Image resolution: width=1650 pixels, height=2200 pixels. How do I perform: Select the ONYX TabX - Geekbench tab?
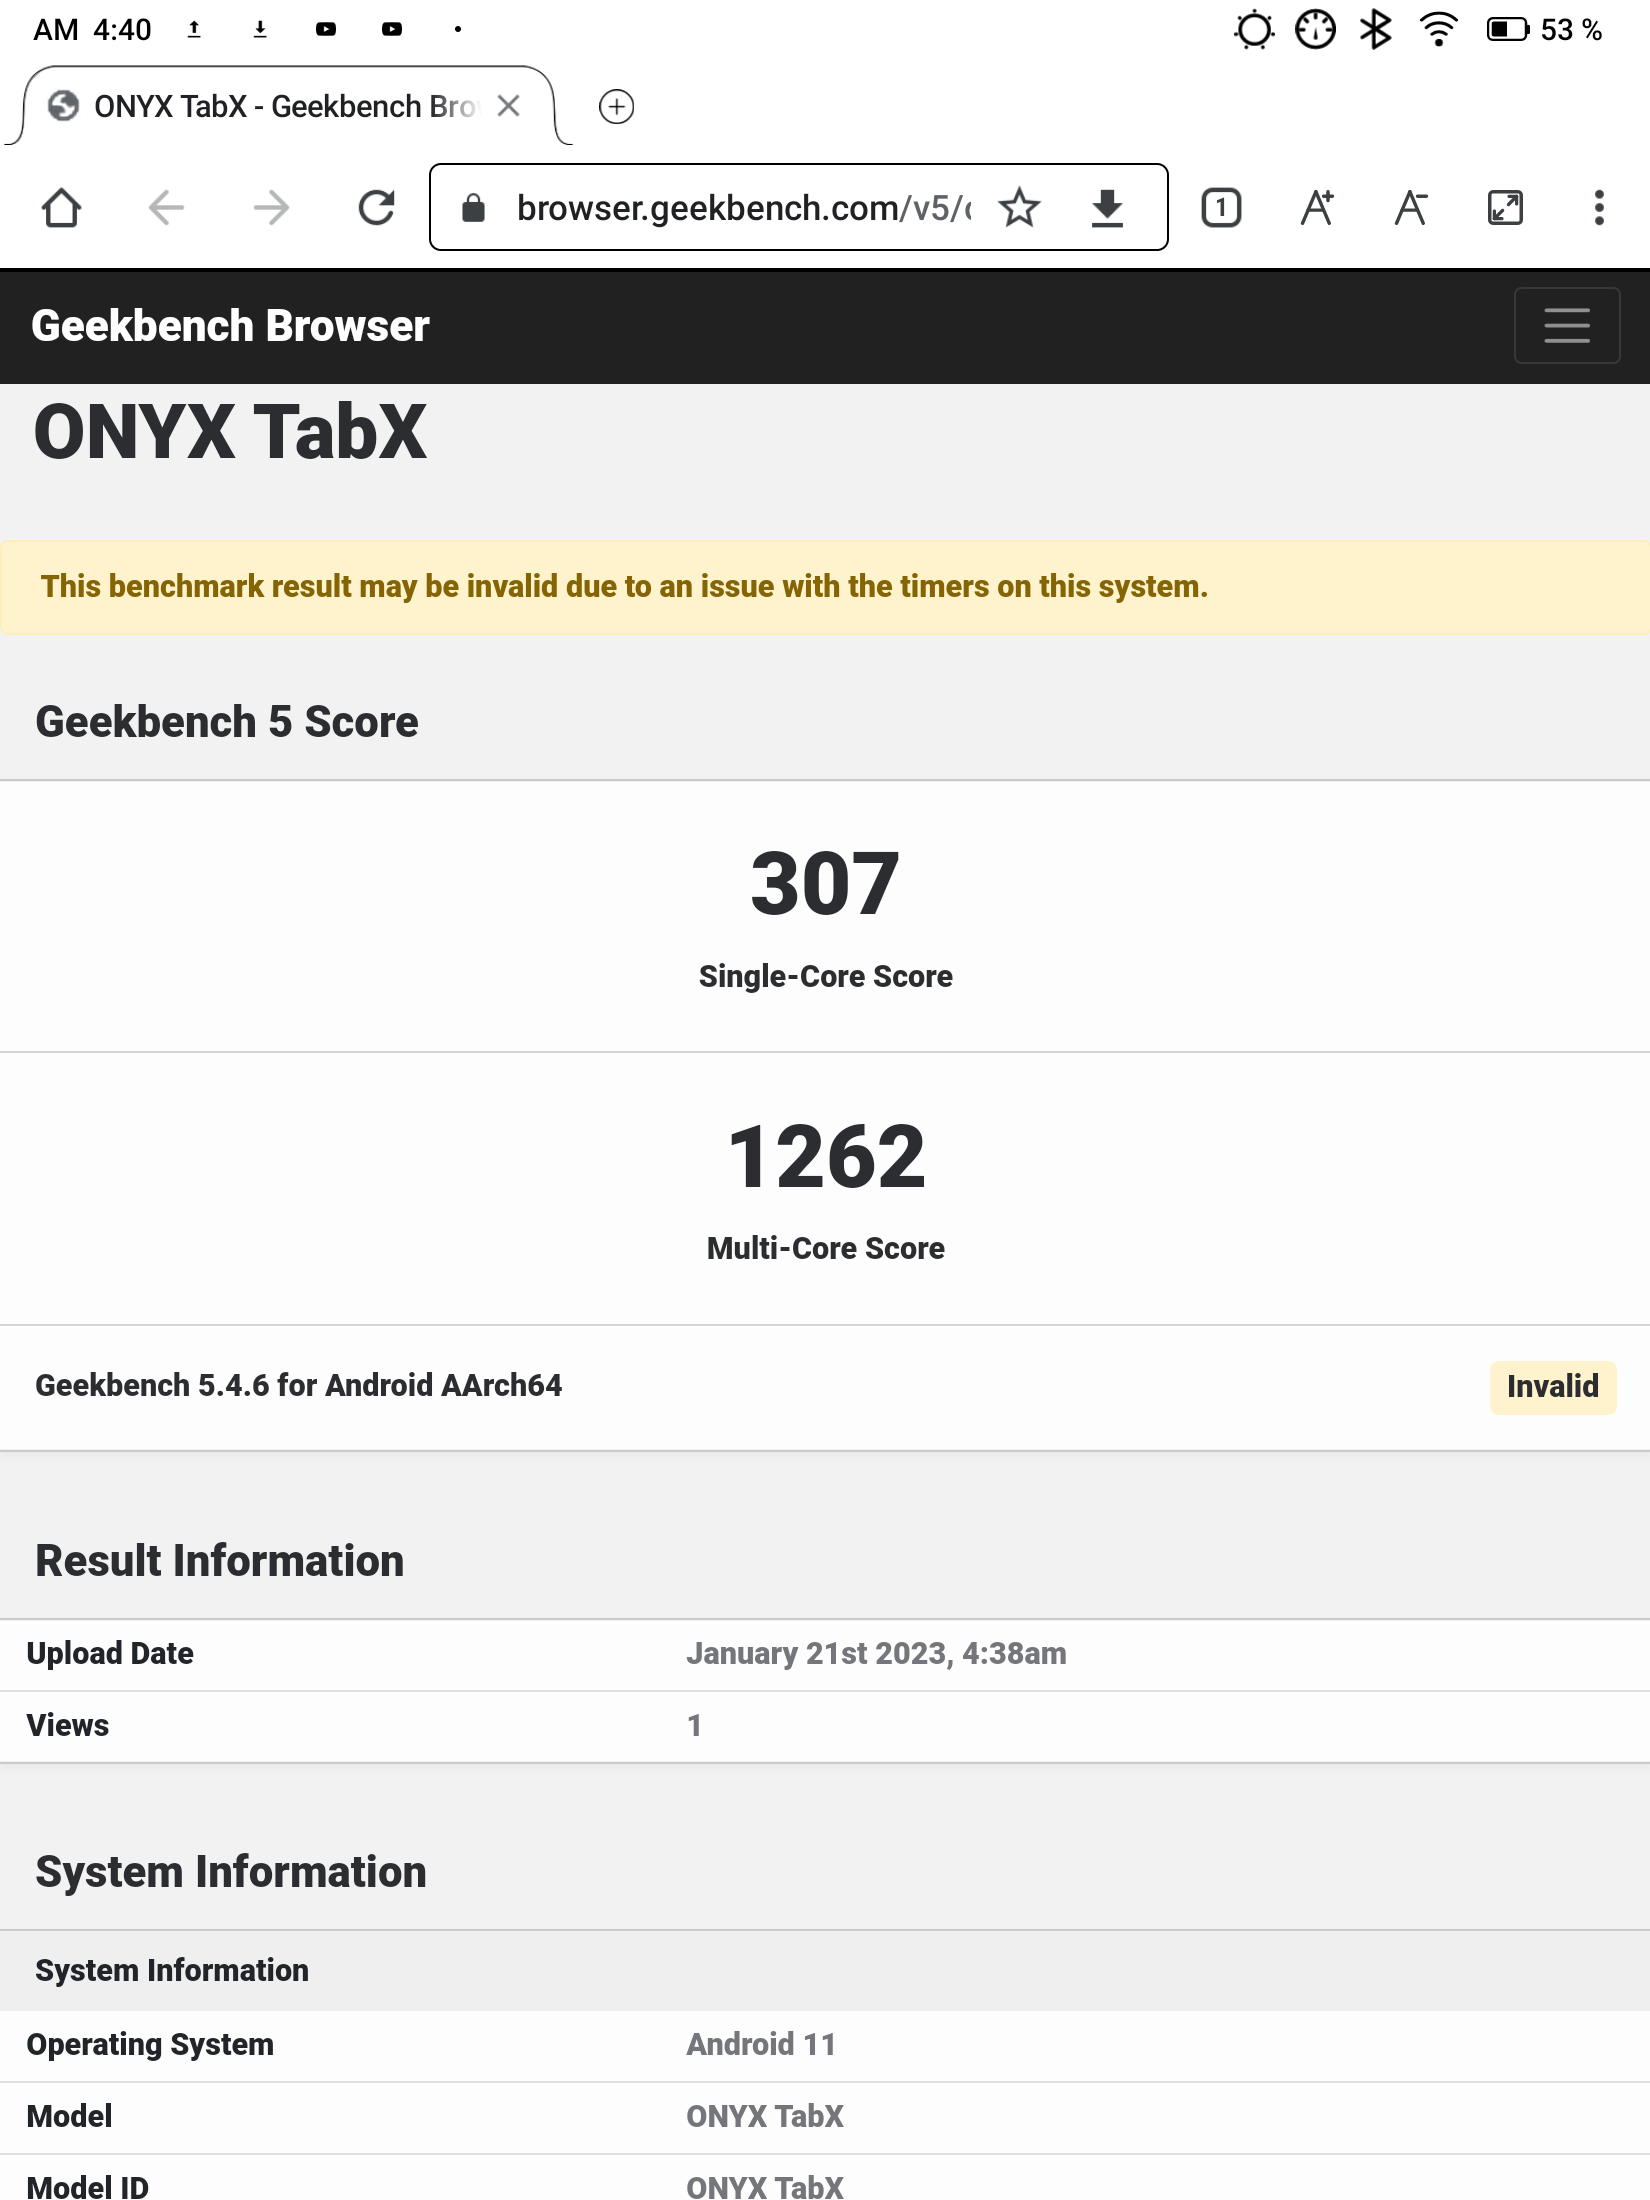tap(288, 106)
